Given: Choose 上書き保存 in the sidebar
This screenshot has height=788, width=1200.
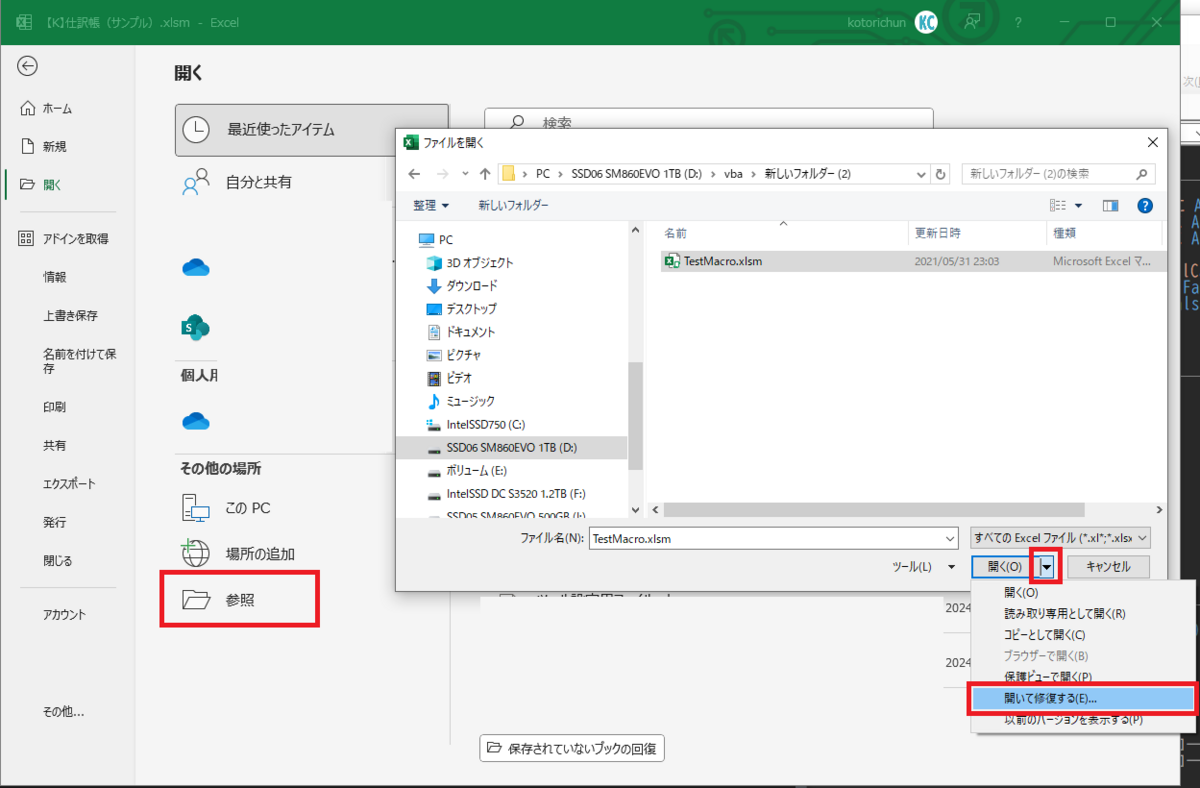Looking at the screenshot, I should tap(70, 315).
